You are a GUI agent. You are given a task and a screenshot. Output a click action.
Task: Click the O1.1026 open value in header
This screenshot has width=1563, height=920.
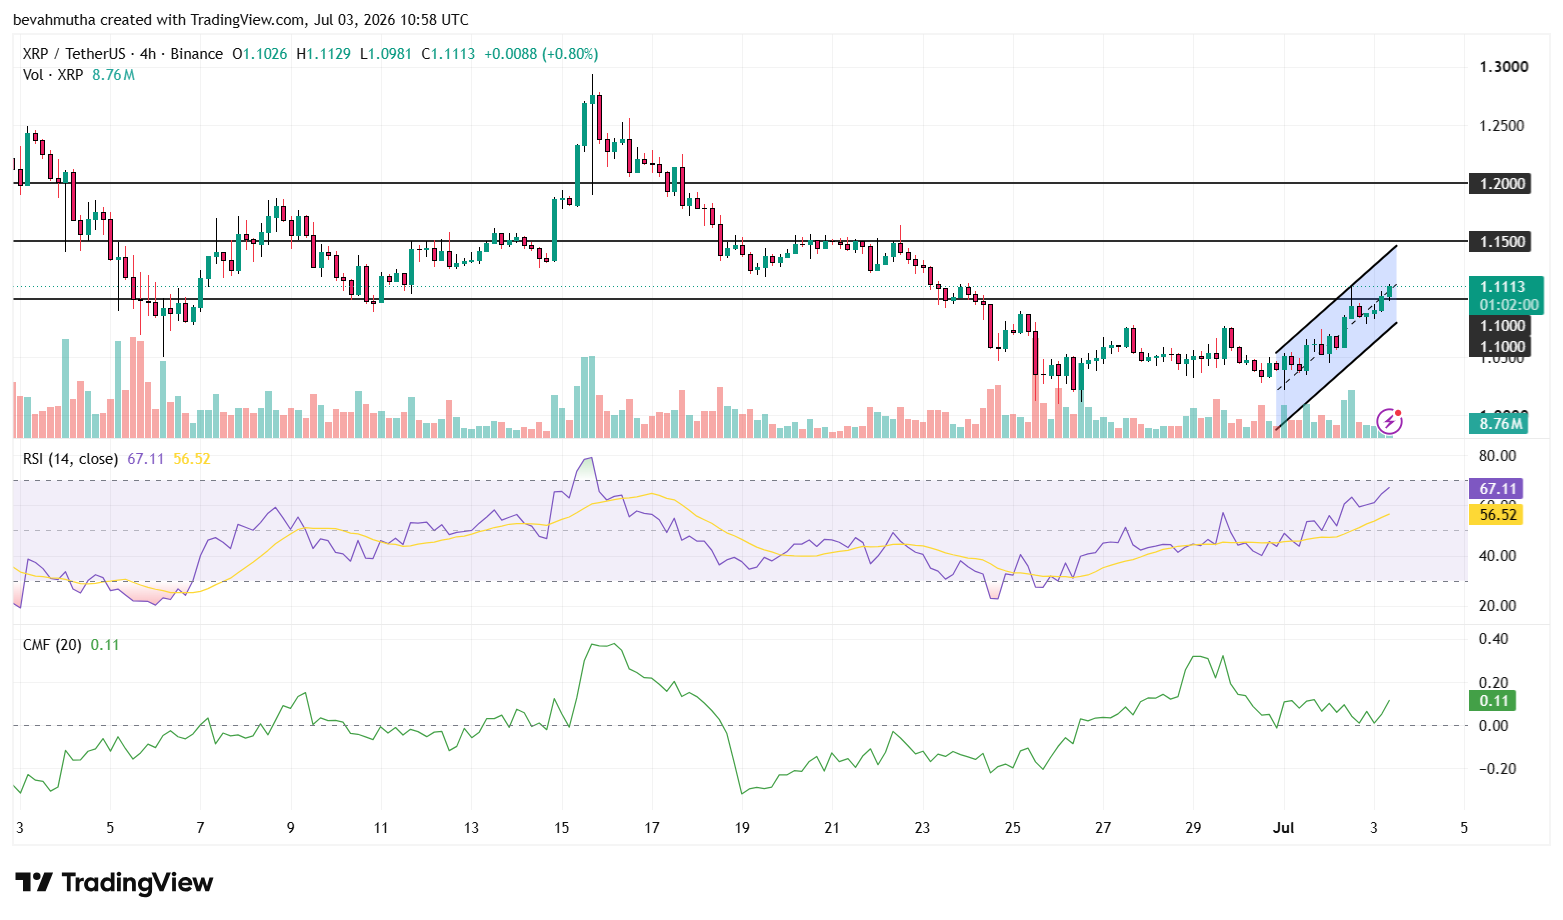260,54
